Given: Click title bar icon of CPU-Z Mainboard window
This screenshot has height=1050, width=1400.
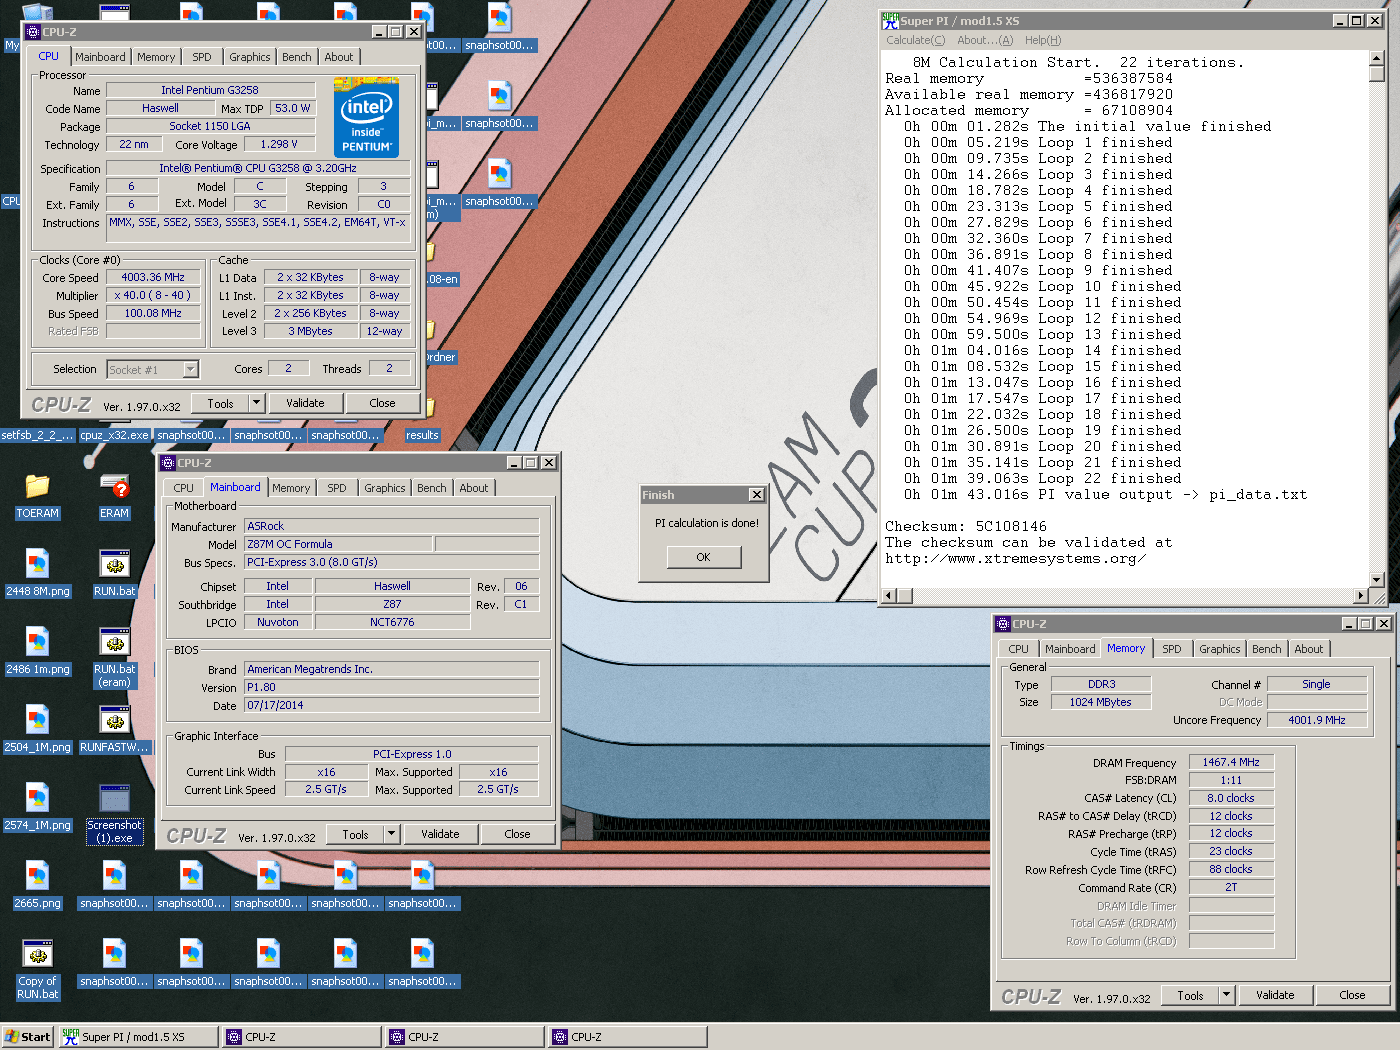Looking at the screenshot, I should pyautogui.click(x=168, y=463).
